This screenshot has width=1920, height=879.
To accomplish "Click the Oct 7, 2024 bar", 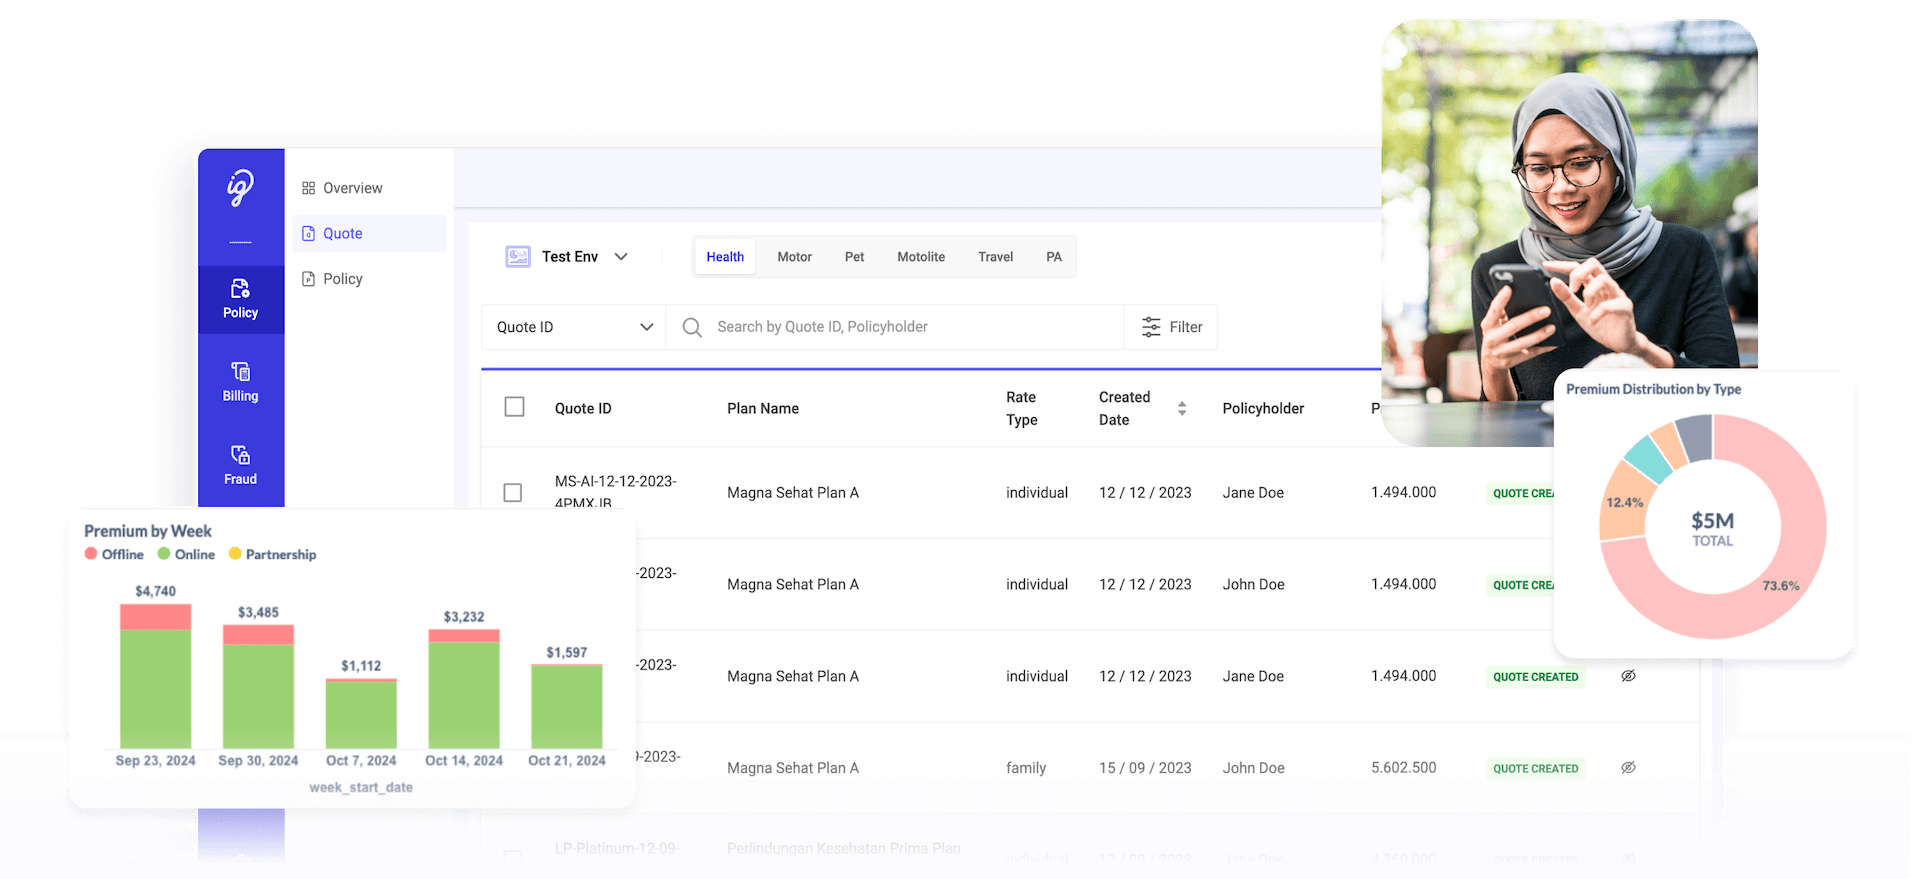I will click(x=361, y=713).
